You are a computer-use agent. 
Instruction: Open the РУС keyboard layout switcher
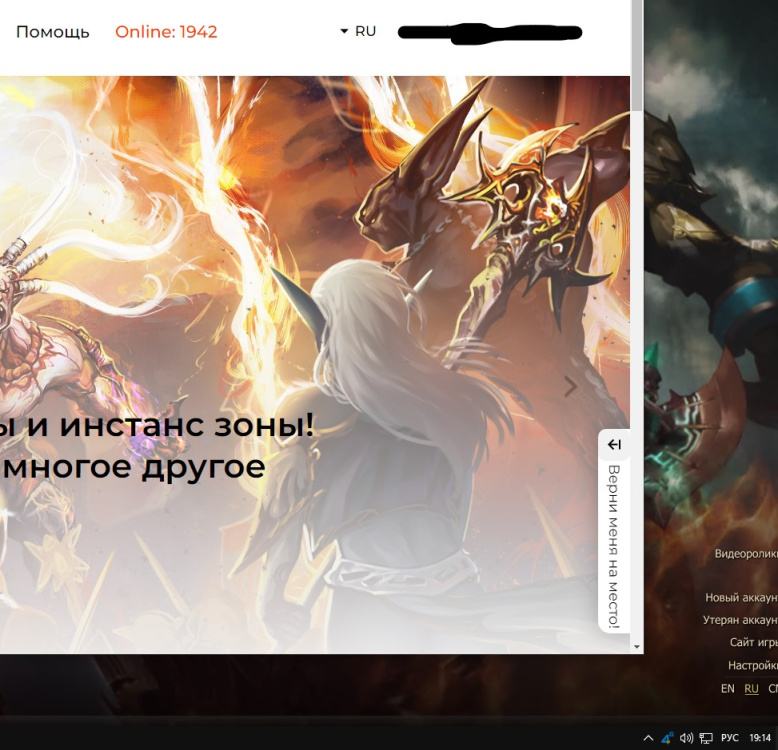731,739
